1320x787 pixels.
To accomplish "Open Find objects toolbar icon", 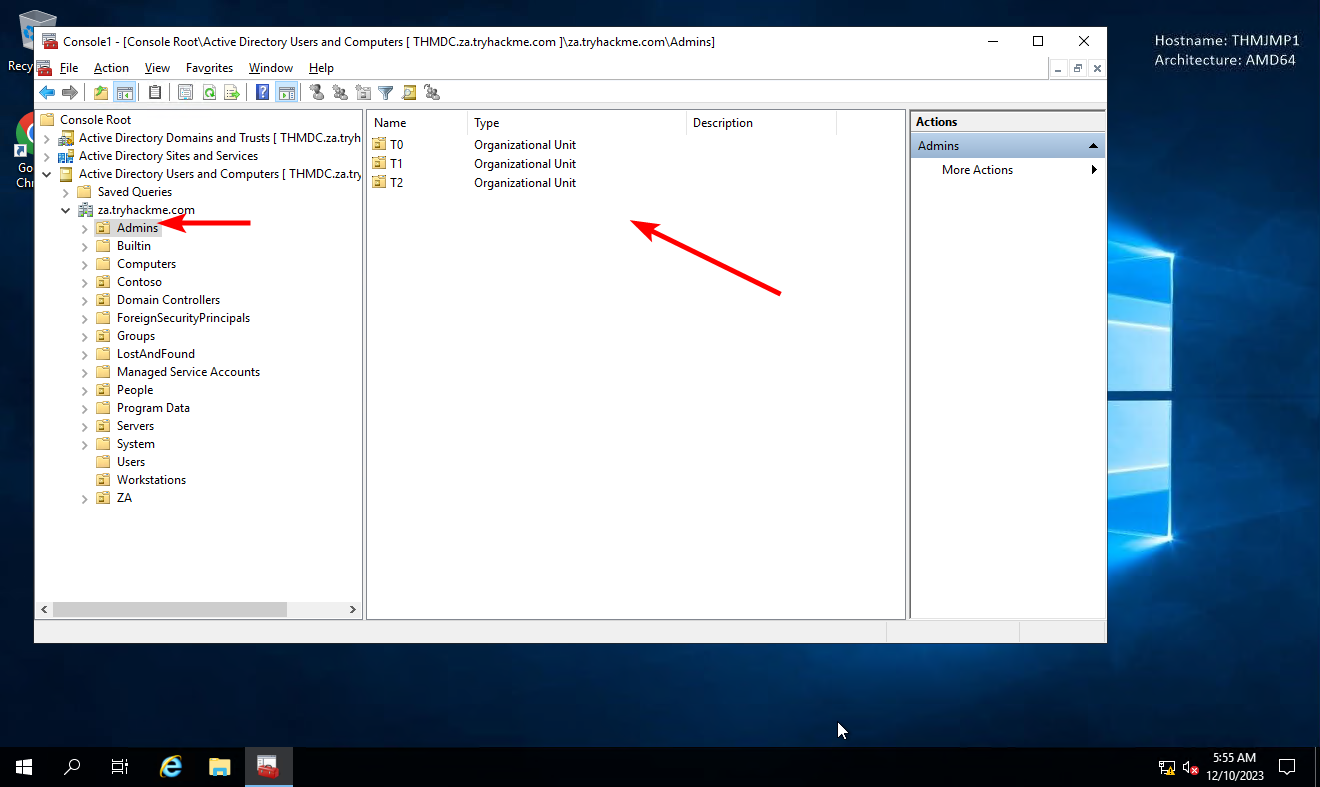I will [408, 92].
